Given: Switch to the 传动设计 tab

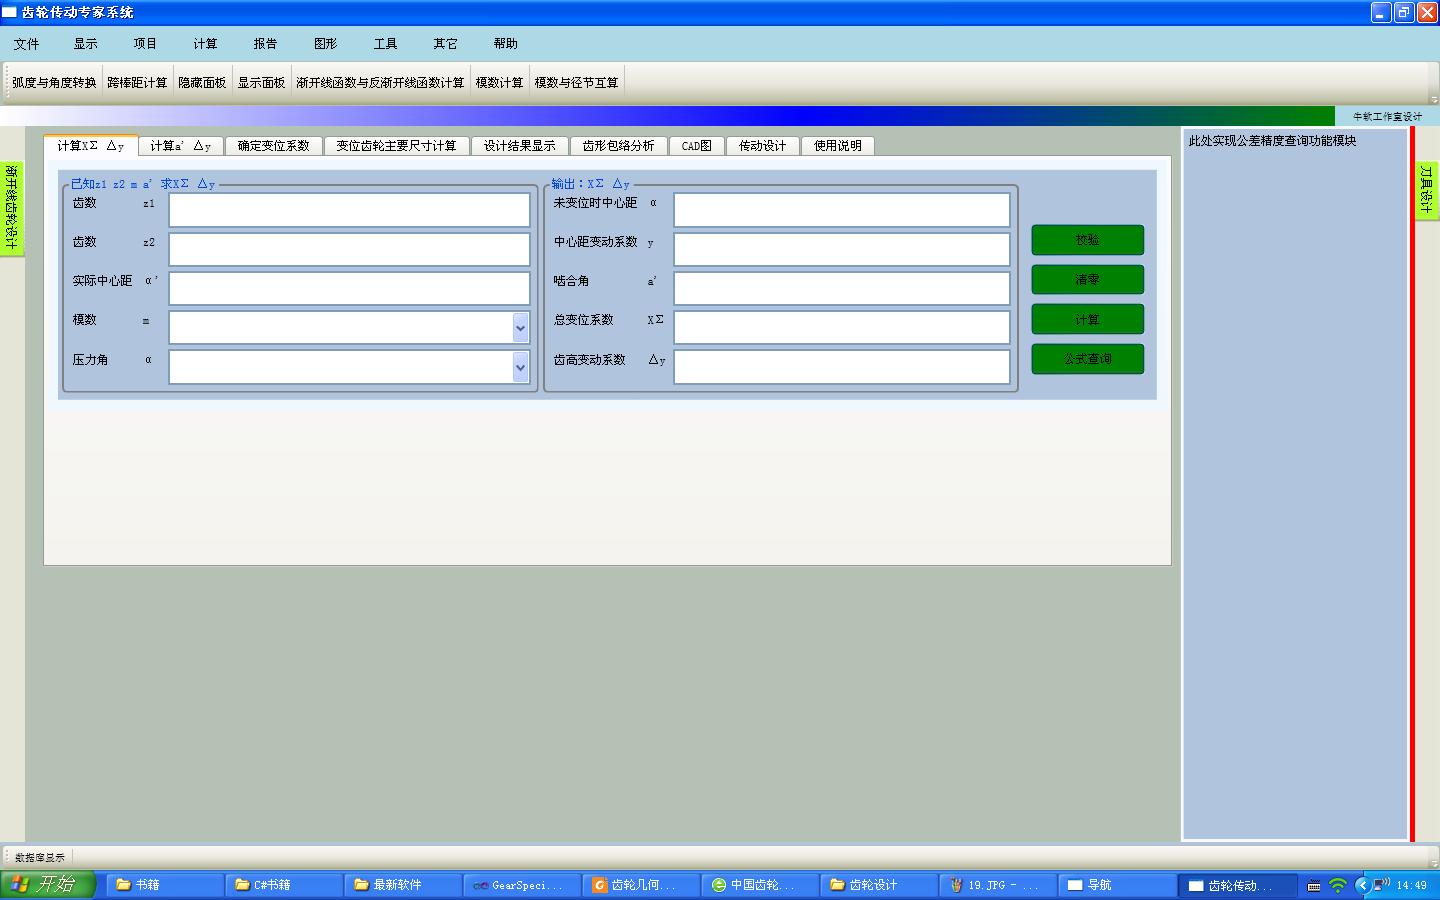Looking at the screenshot, I should tap(763, 146).
